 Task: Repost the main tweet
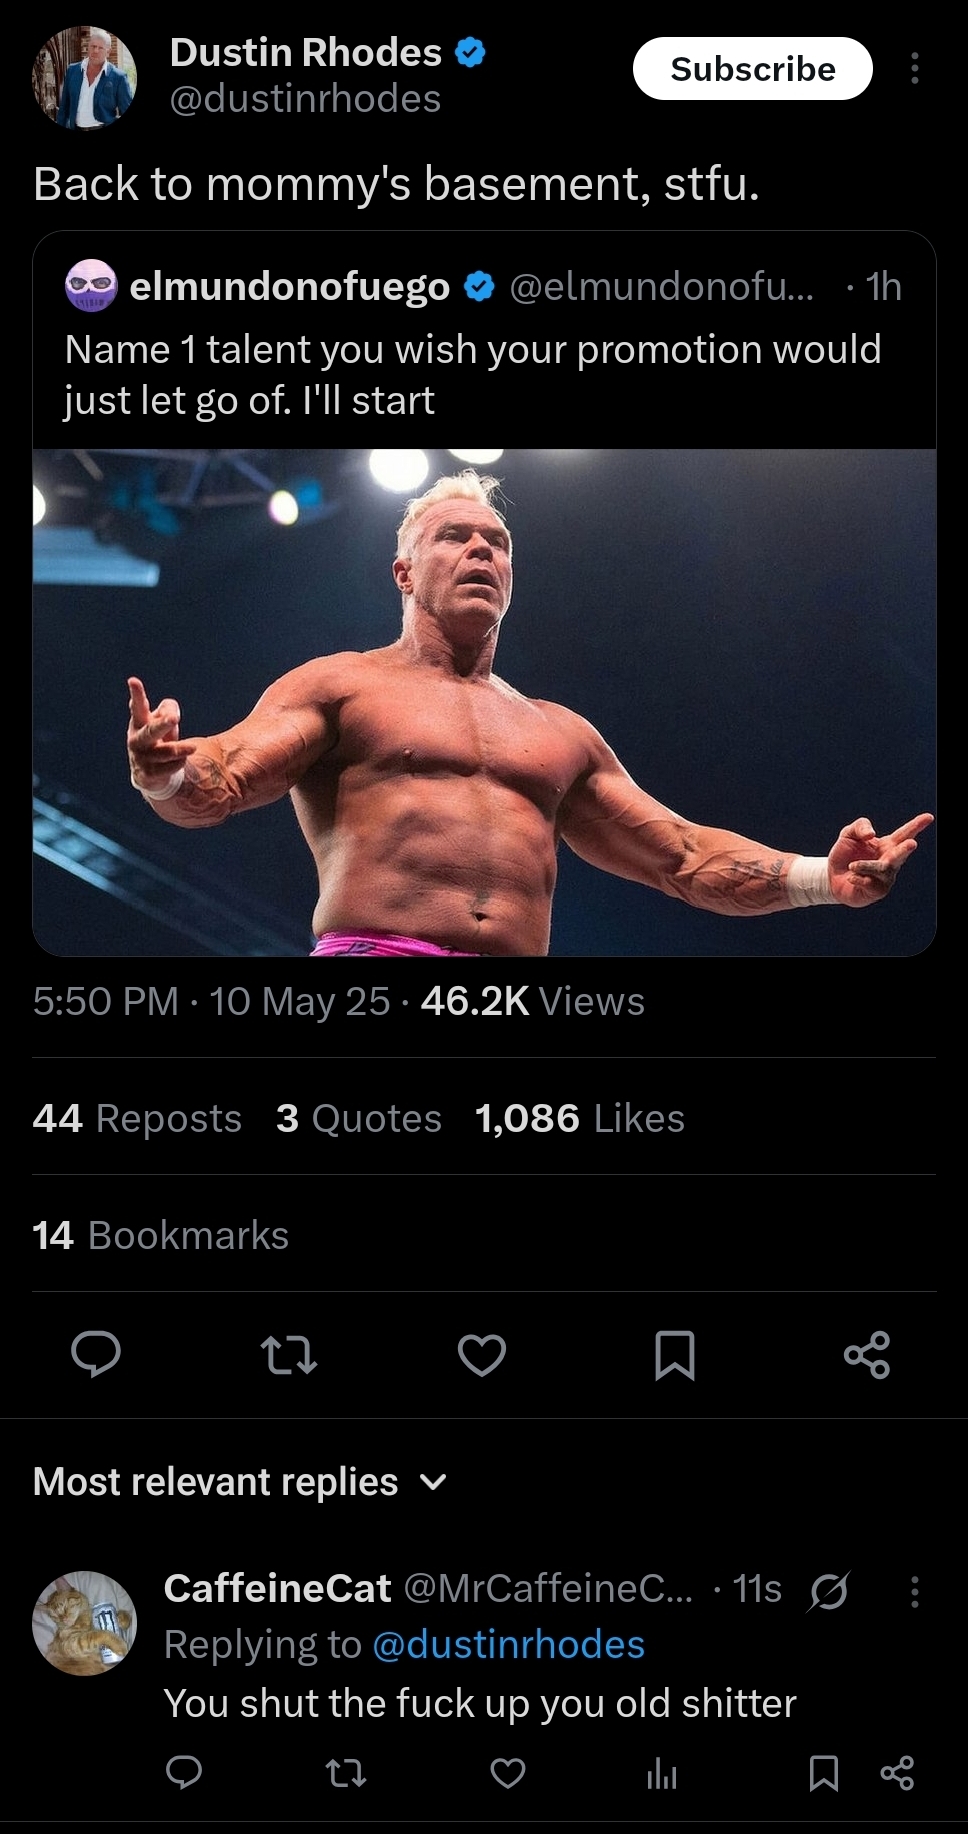(289, 1355)
